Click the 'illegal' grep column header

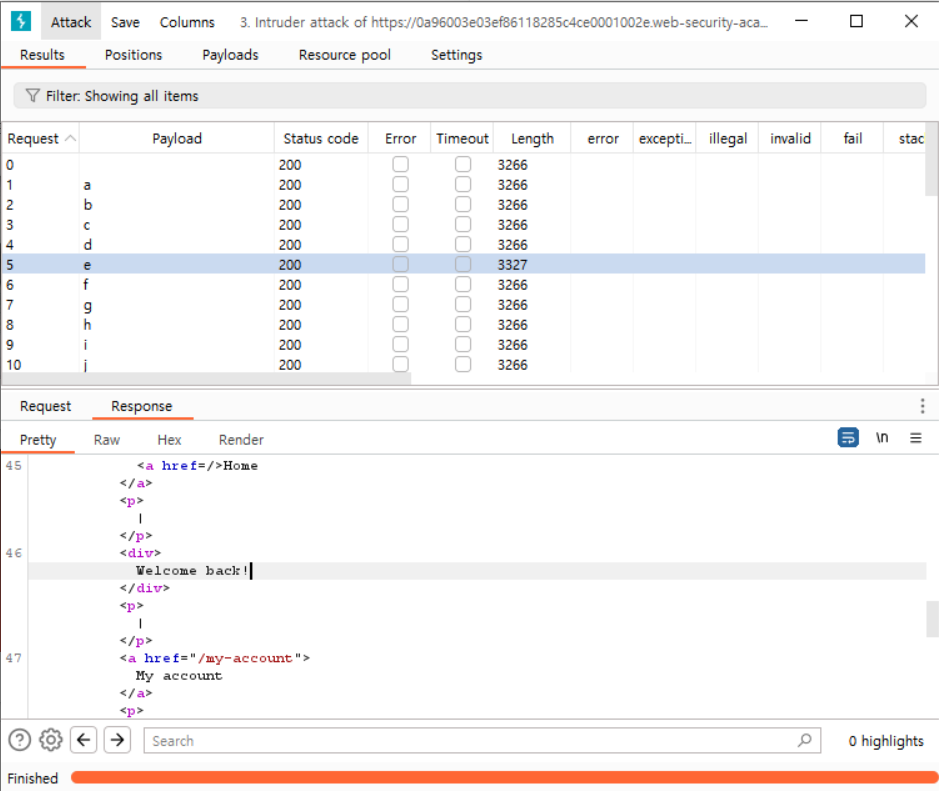[x=728, y=138]
